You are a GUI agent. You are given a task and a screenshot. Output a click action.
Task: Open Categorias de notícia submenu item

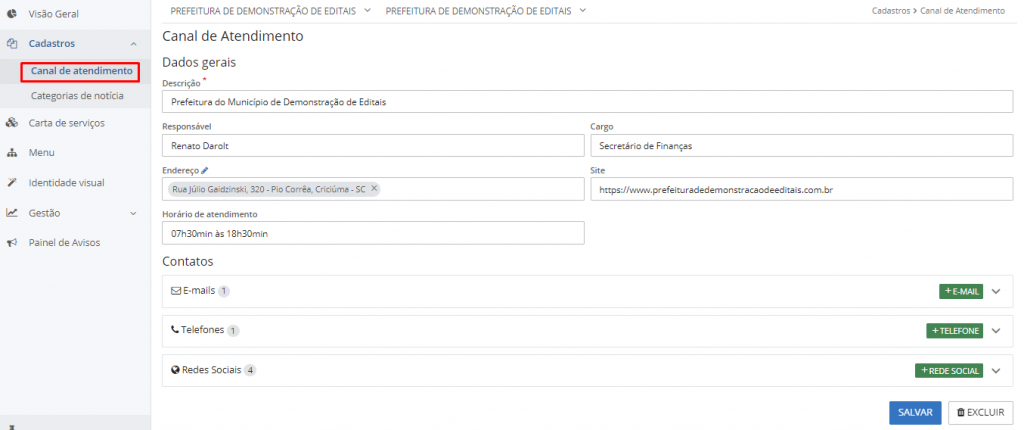pyautogui.click(x=77, y=96)
